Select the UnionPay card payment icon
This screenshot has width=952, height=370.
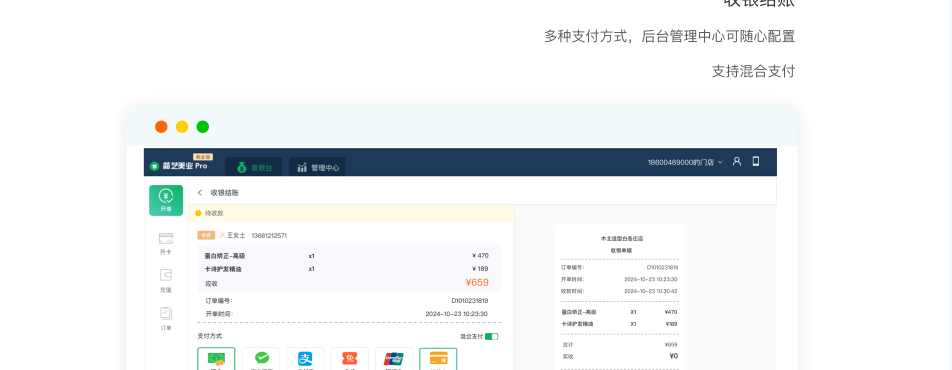pos(393,359)
